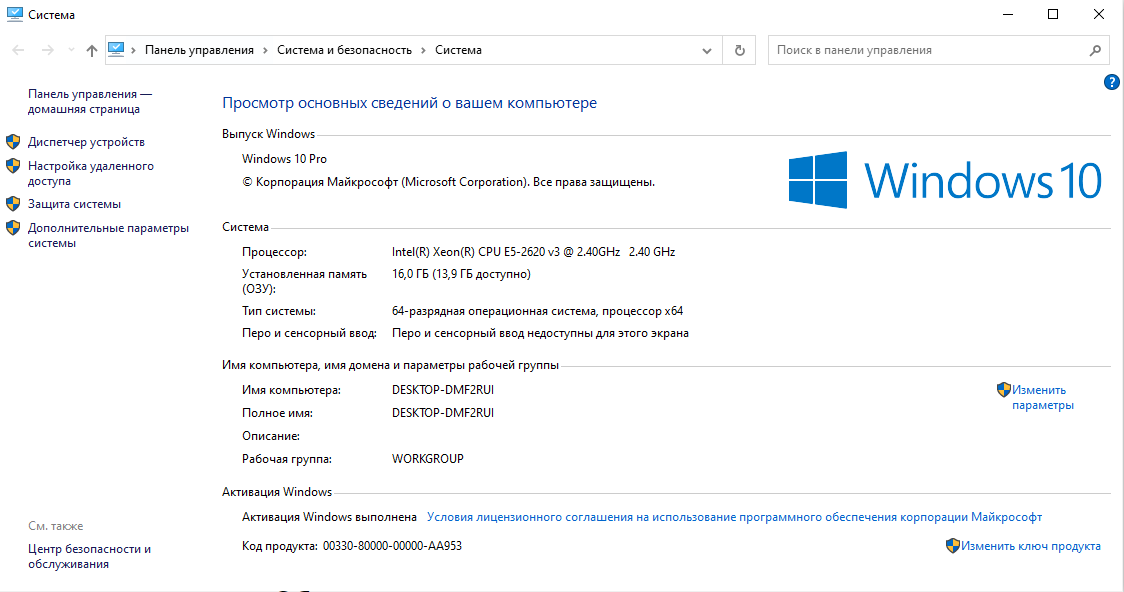Screen dimensions: 1124x592
Task: Click Активация Windows выполнена text
Action: (329, 517)
